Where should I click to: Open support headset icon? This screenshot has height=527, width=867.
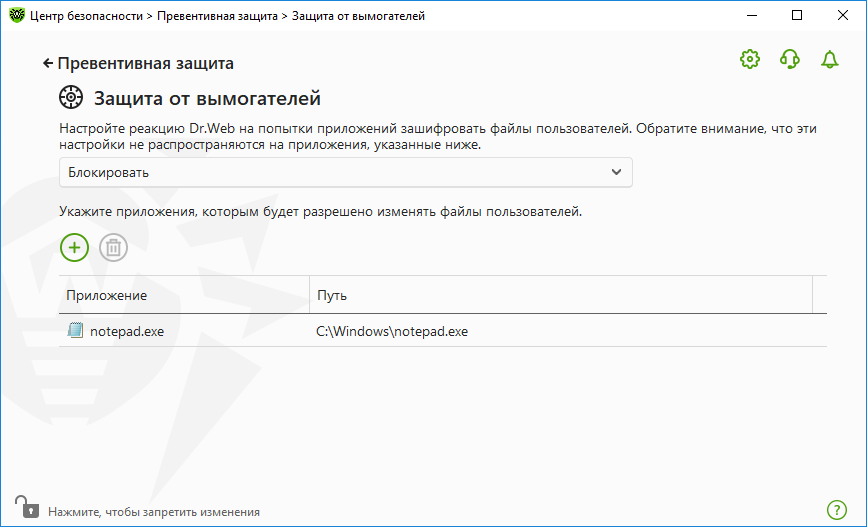coord(790,59)
